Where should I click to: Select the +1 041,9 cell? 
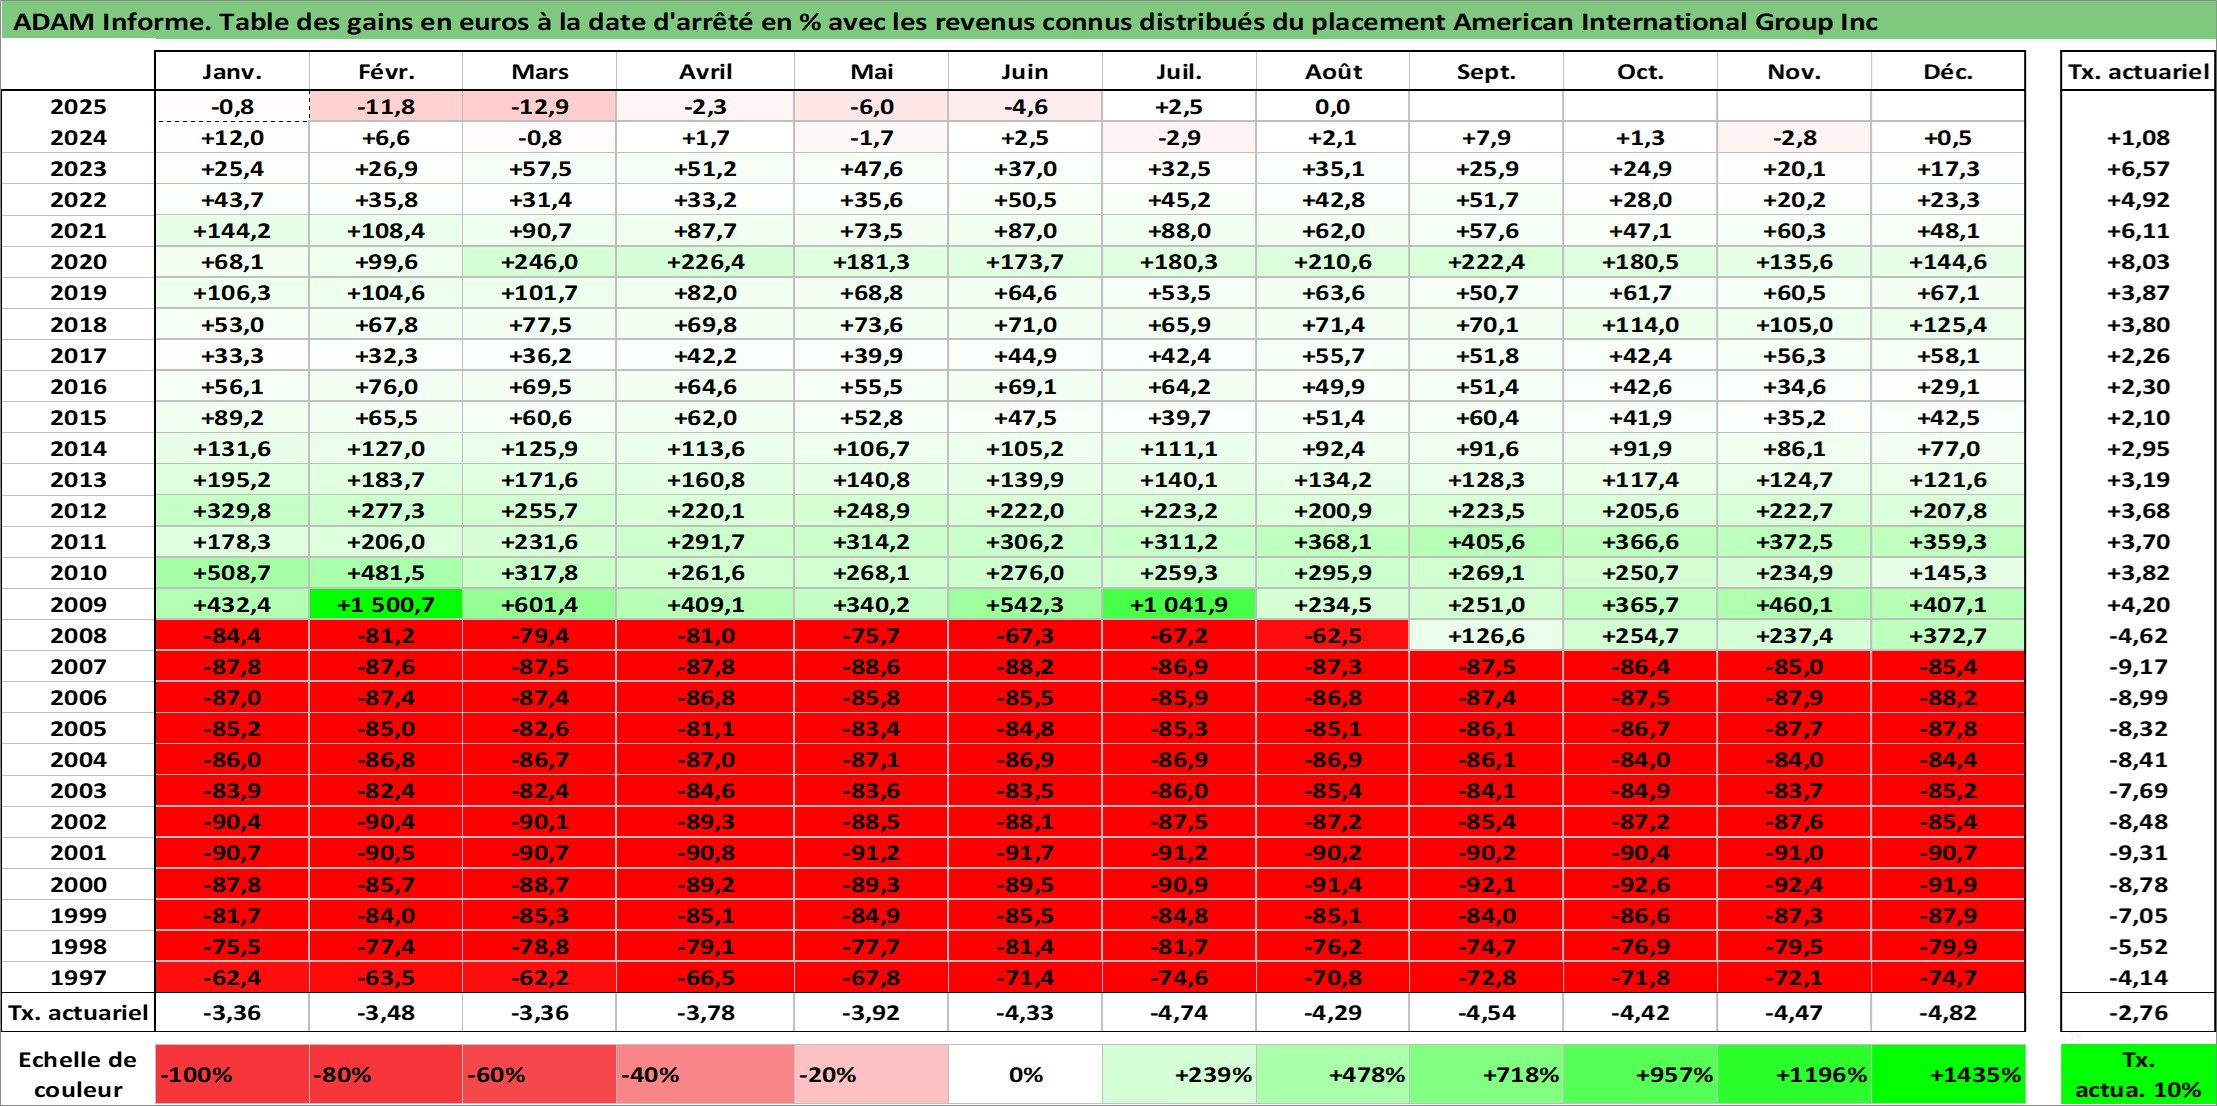tap(1179, 604)
